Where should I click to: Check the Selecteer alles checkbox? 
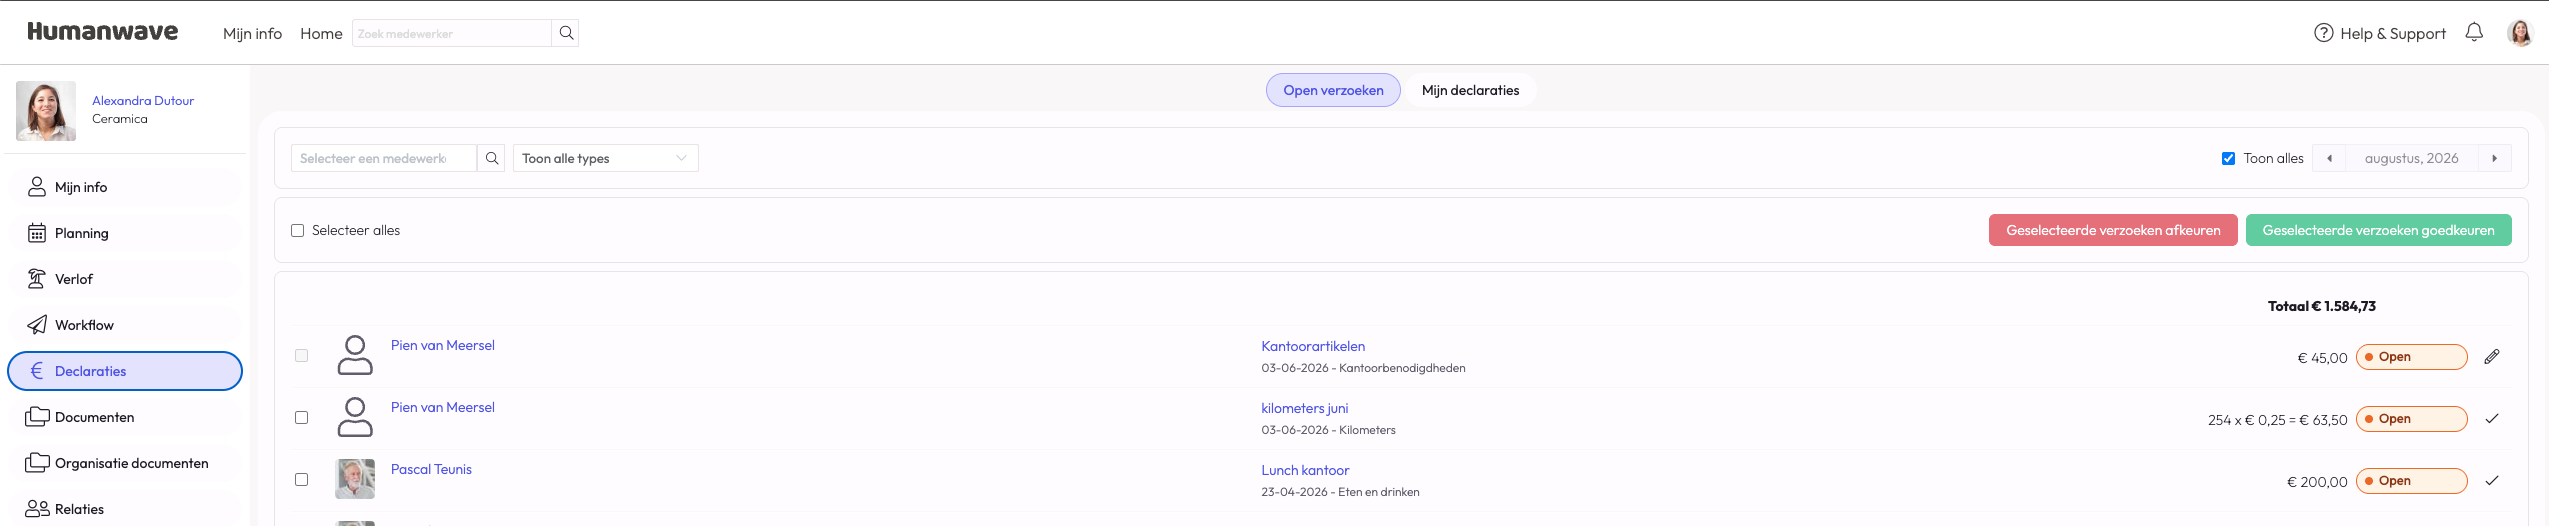click(x=297, y=230)
